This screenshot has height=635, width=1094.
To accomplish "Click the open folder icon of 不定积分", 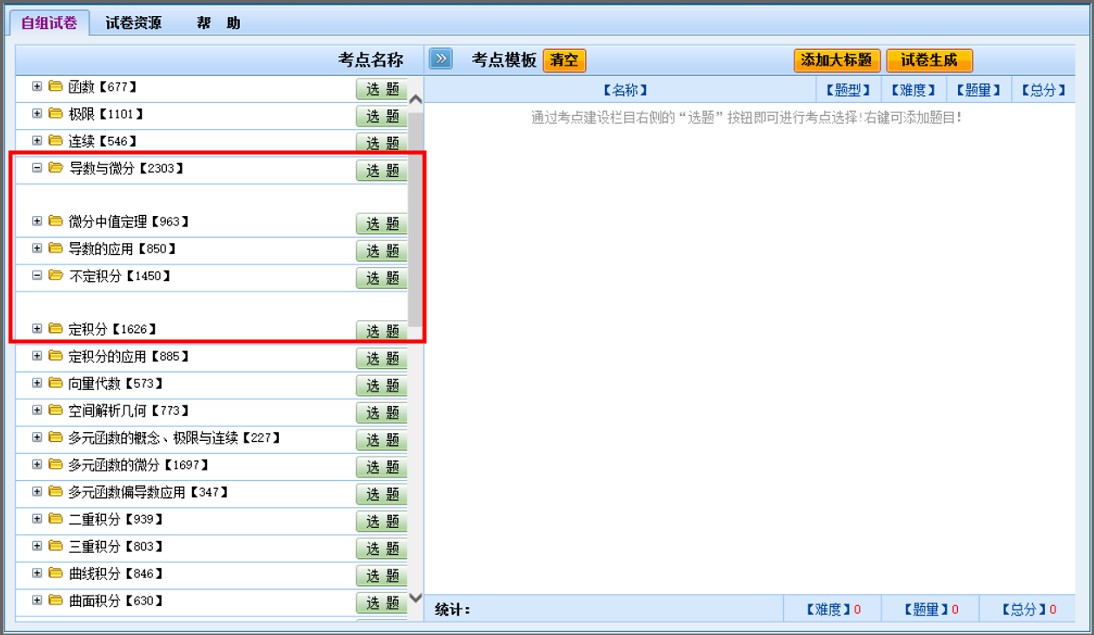I will (x=56, y=276).
